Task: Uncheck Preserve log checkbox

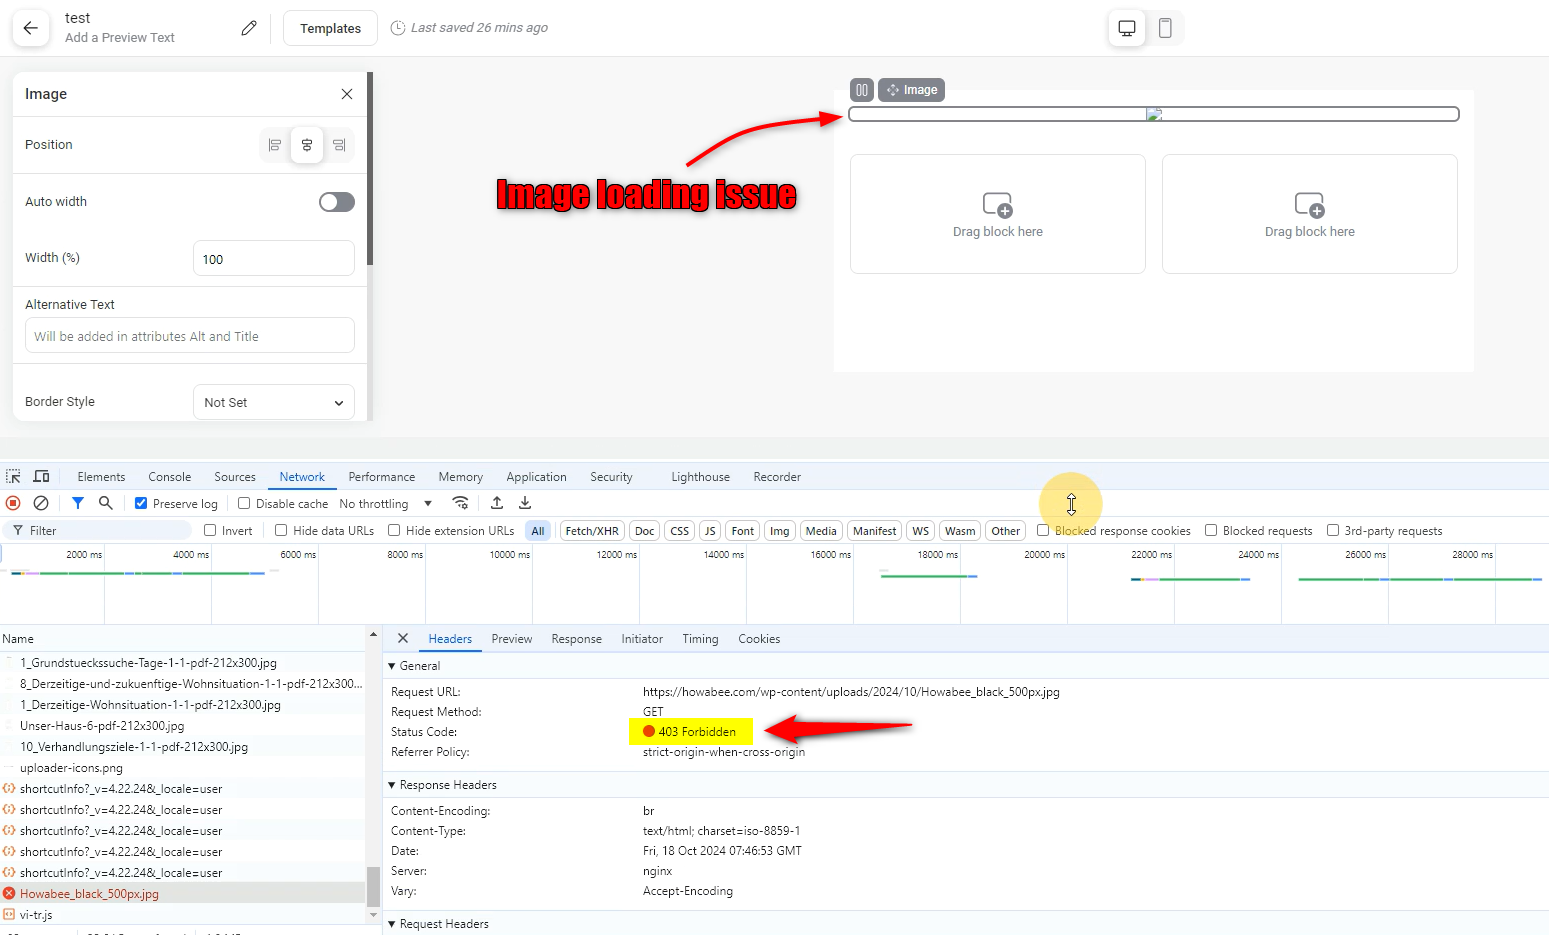Action: [x=141, y=503]
